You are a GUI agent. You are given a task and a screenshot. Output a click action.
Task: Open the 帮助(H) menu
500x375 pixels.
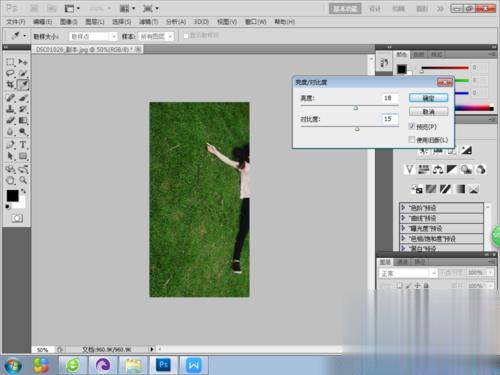pyautogui.click(x=284, y=22)
